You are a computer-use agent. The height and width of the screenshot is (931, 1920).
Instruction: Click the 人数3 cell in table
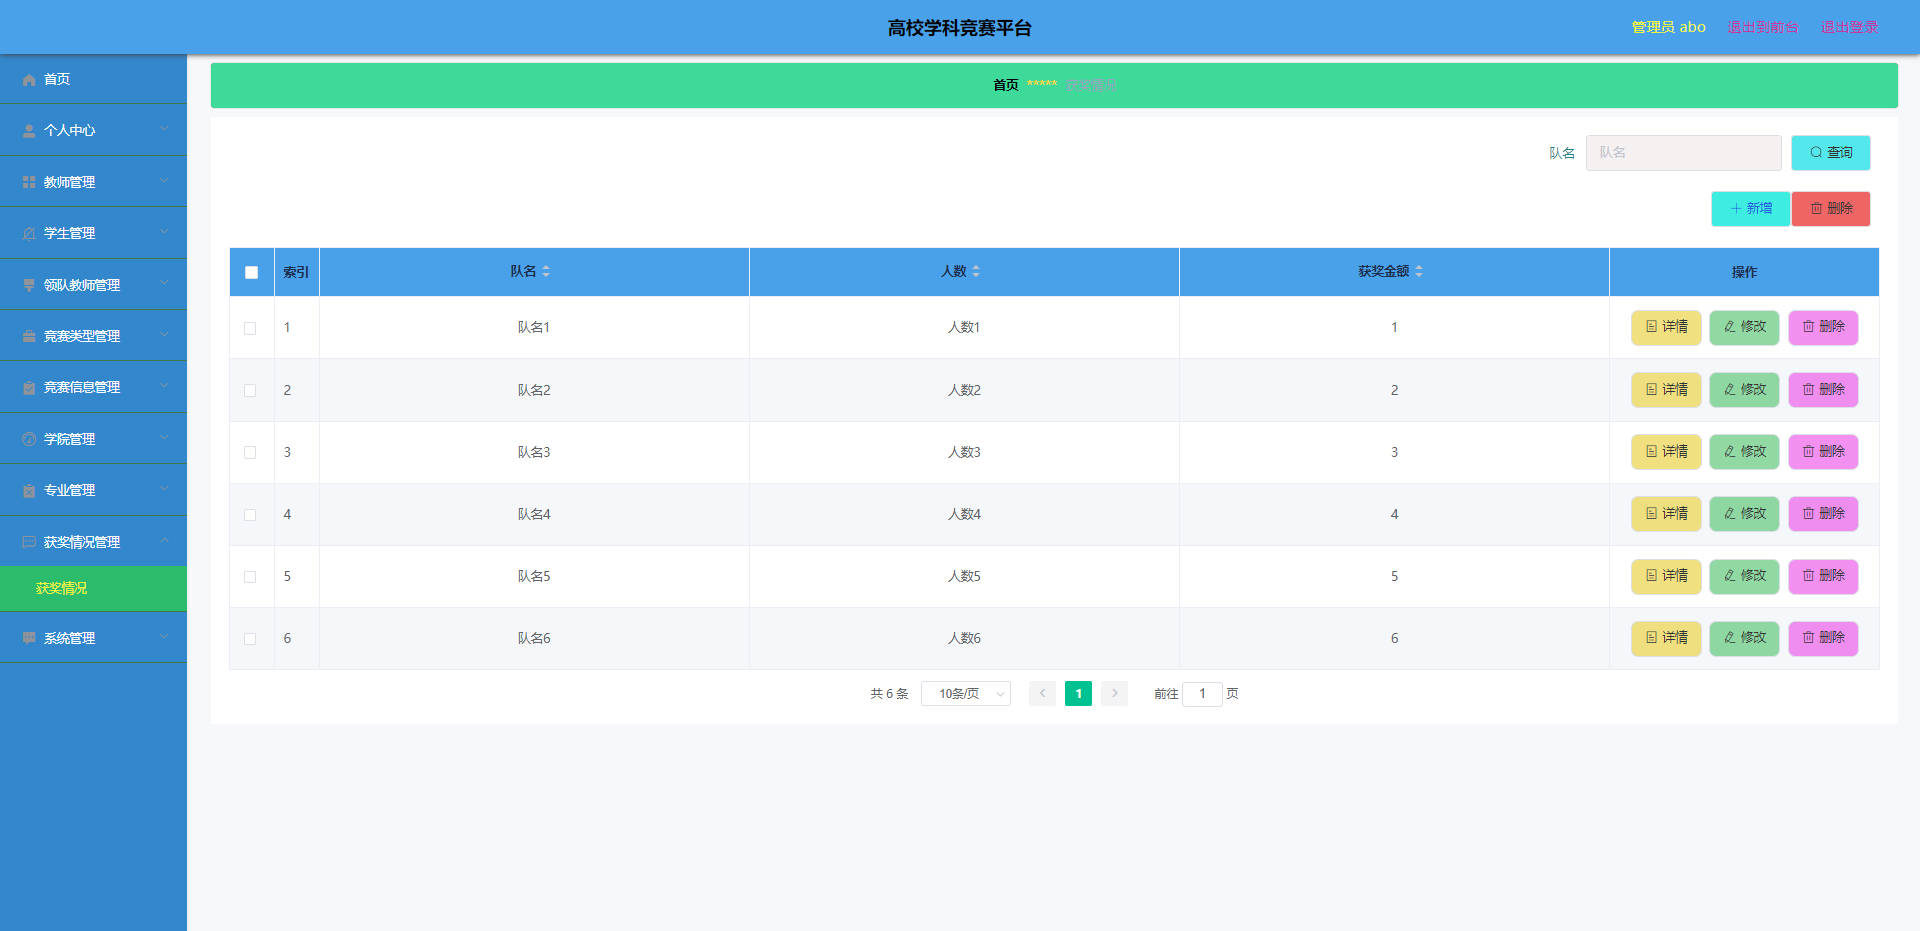tap(964, 453)
